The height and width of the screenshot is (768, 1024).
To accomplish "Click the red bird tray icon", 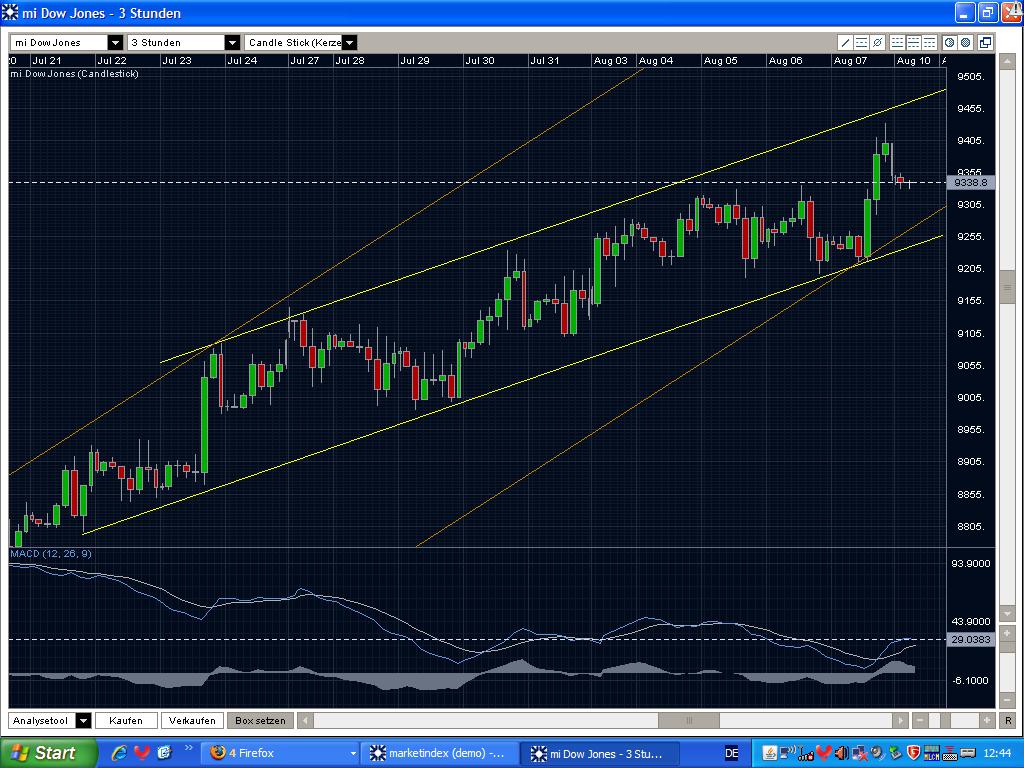I will click(824, 753).
